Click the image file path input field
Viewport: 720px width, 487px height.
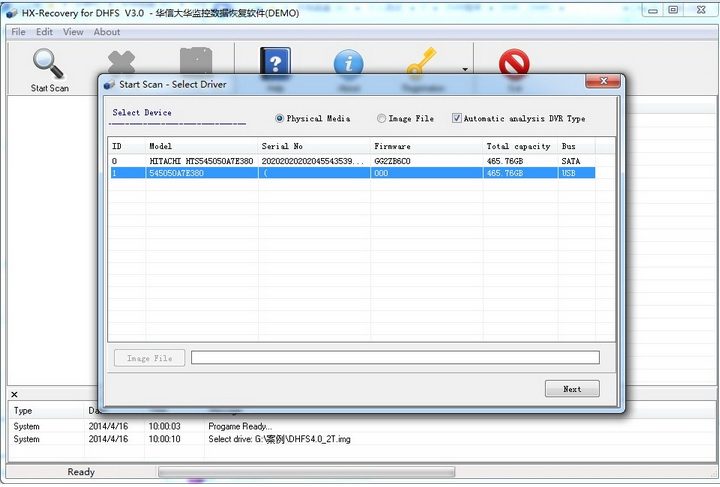click(395, 358)
